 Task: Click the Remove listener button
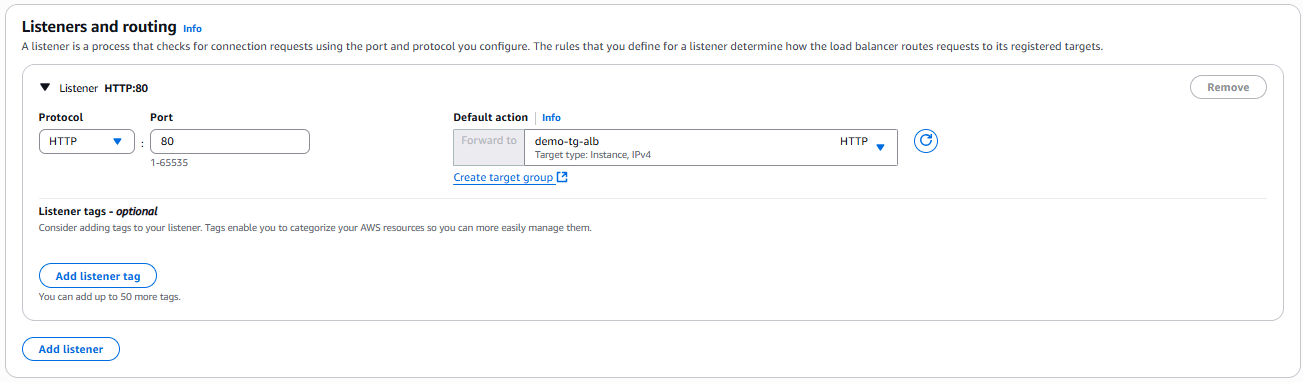tap(1228, 87)
